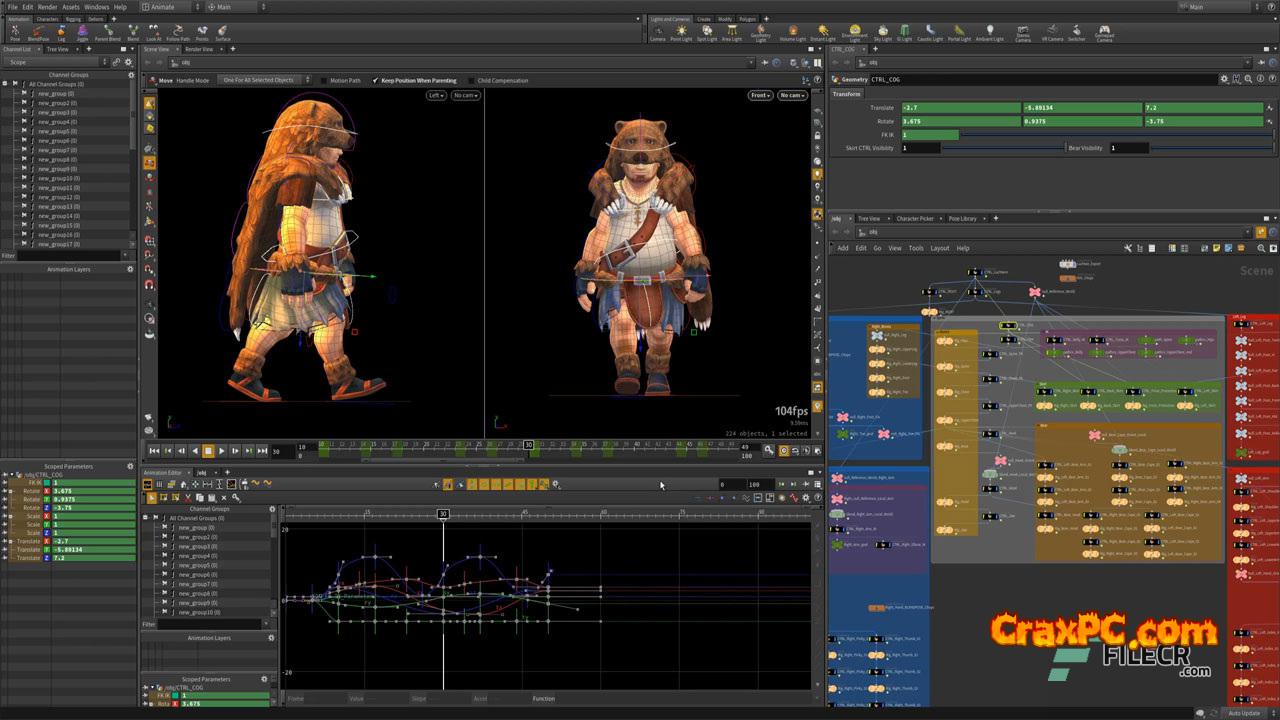Uncheck Keep Position When Parenting
This screenshot has height=720, width=1280.
tap(375, 80)
